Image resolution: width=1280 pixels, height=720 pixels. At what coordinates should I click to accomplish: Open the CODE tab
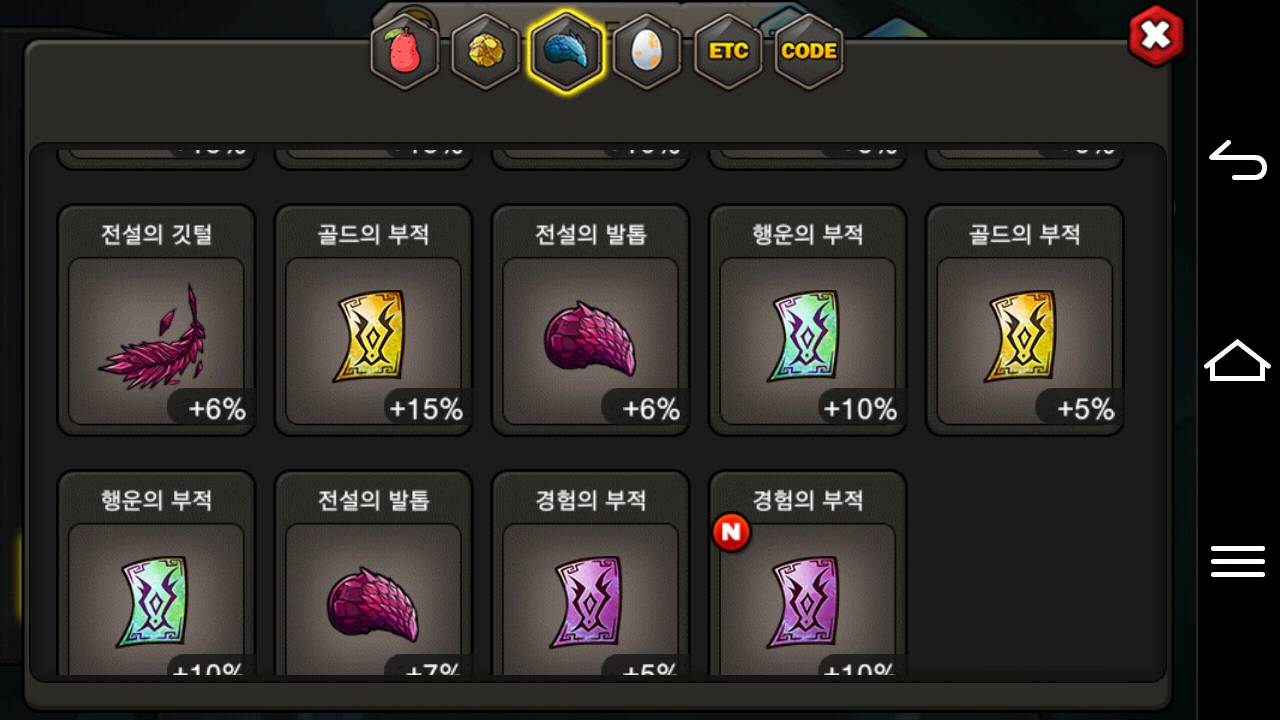(809, 52)
